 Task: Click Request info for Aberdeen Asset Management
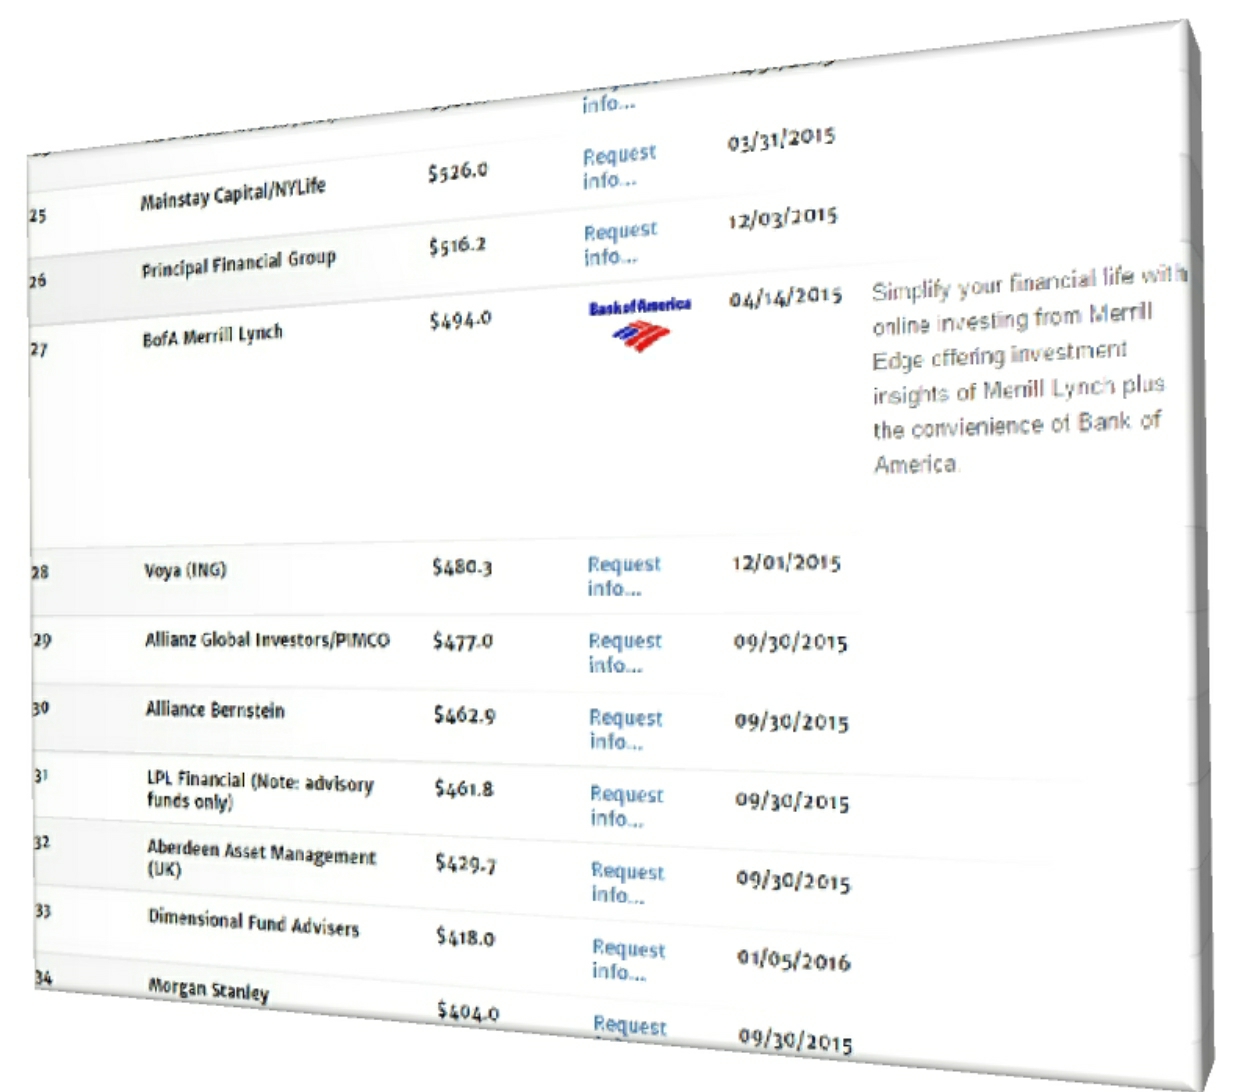click(x=628, y=884)
